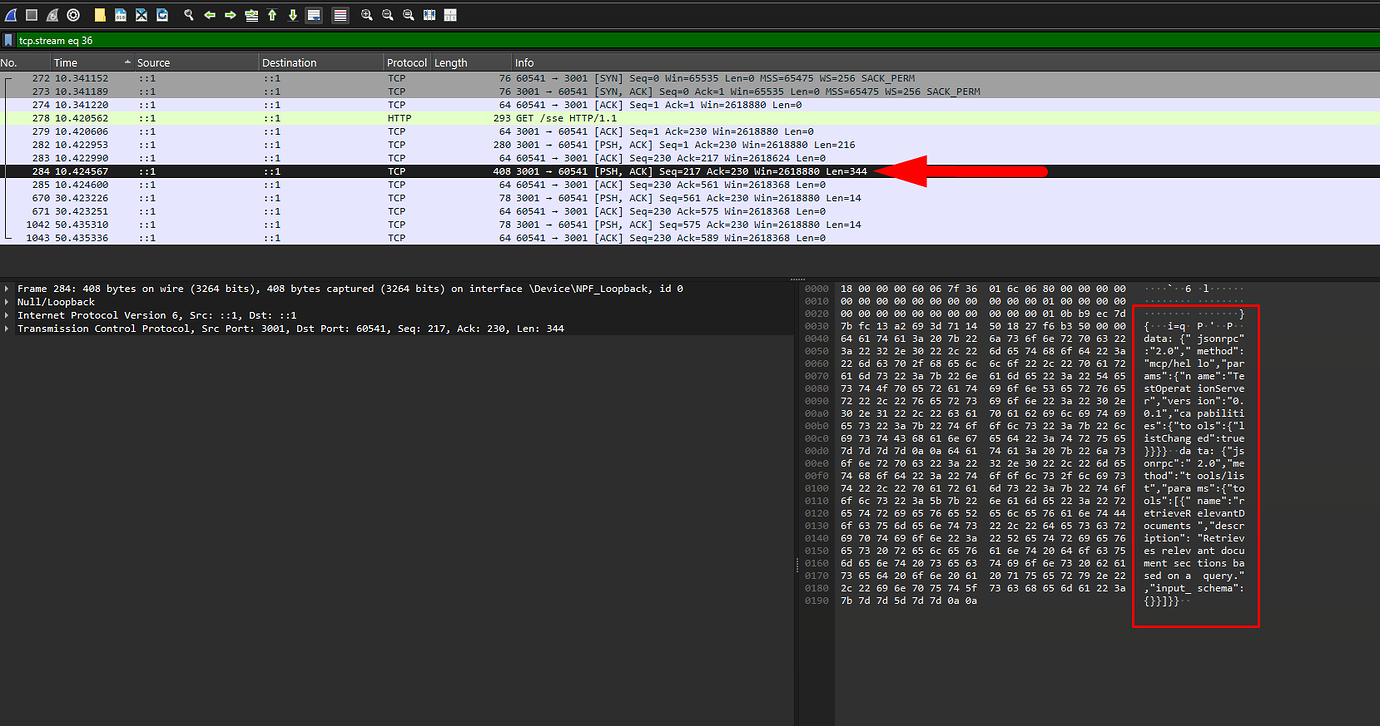Viewport: 1380px width, 726px height.
Task: Close the capture file
Action: tap(142, 14)
